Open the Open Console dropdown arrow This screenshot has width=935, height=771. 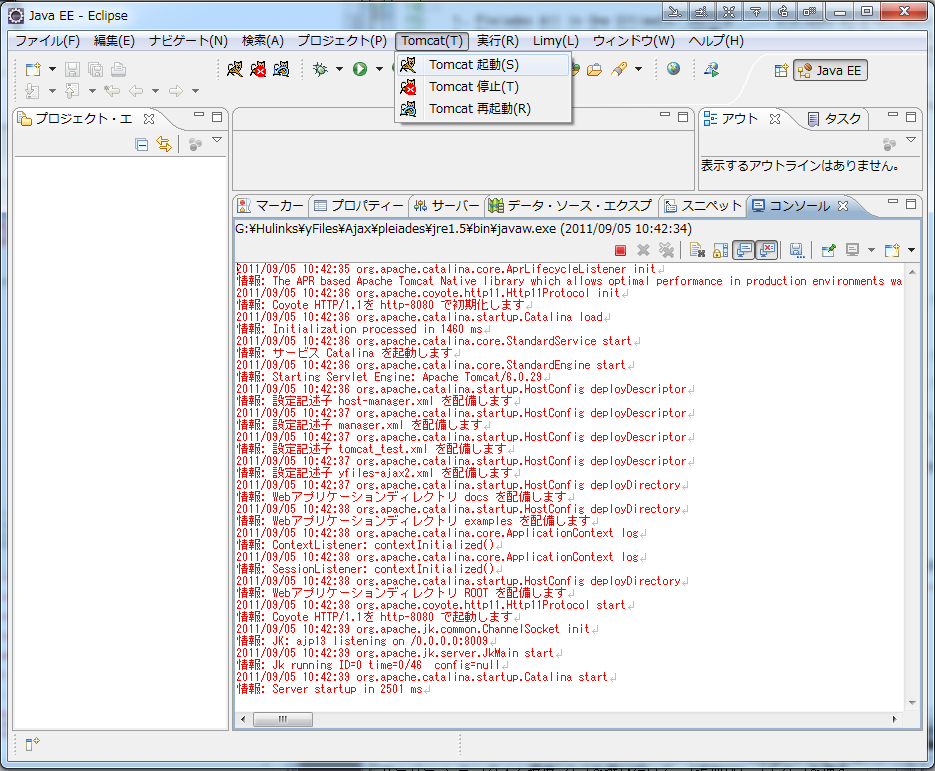(911, 250)
